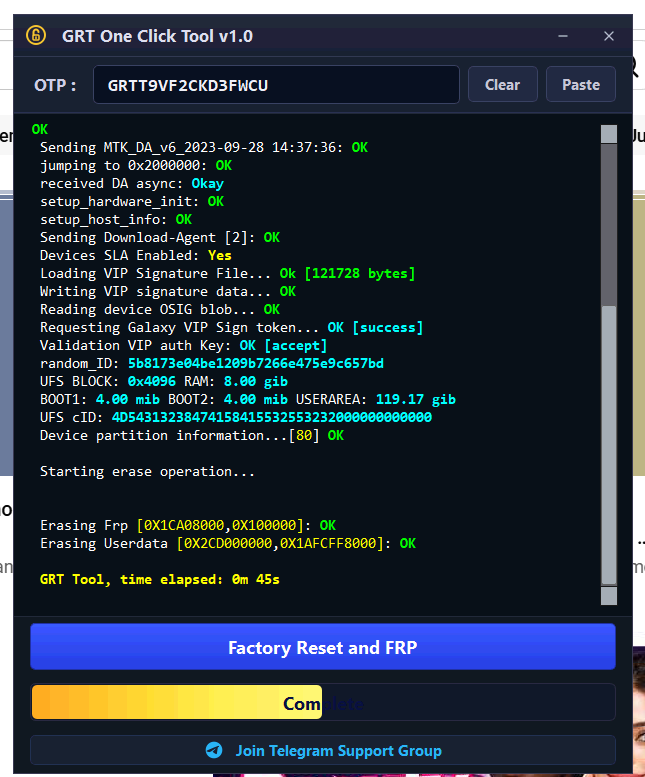Click 'Device partition information...[80]' line

point(192,435)
